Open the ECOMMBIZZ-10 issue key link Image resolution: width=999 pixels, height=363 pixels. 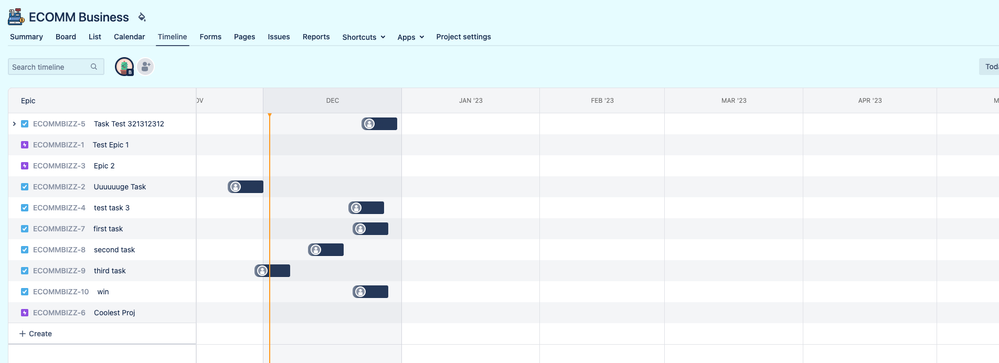tap(61, 292)
